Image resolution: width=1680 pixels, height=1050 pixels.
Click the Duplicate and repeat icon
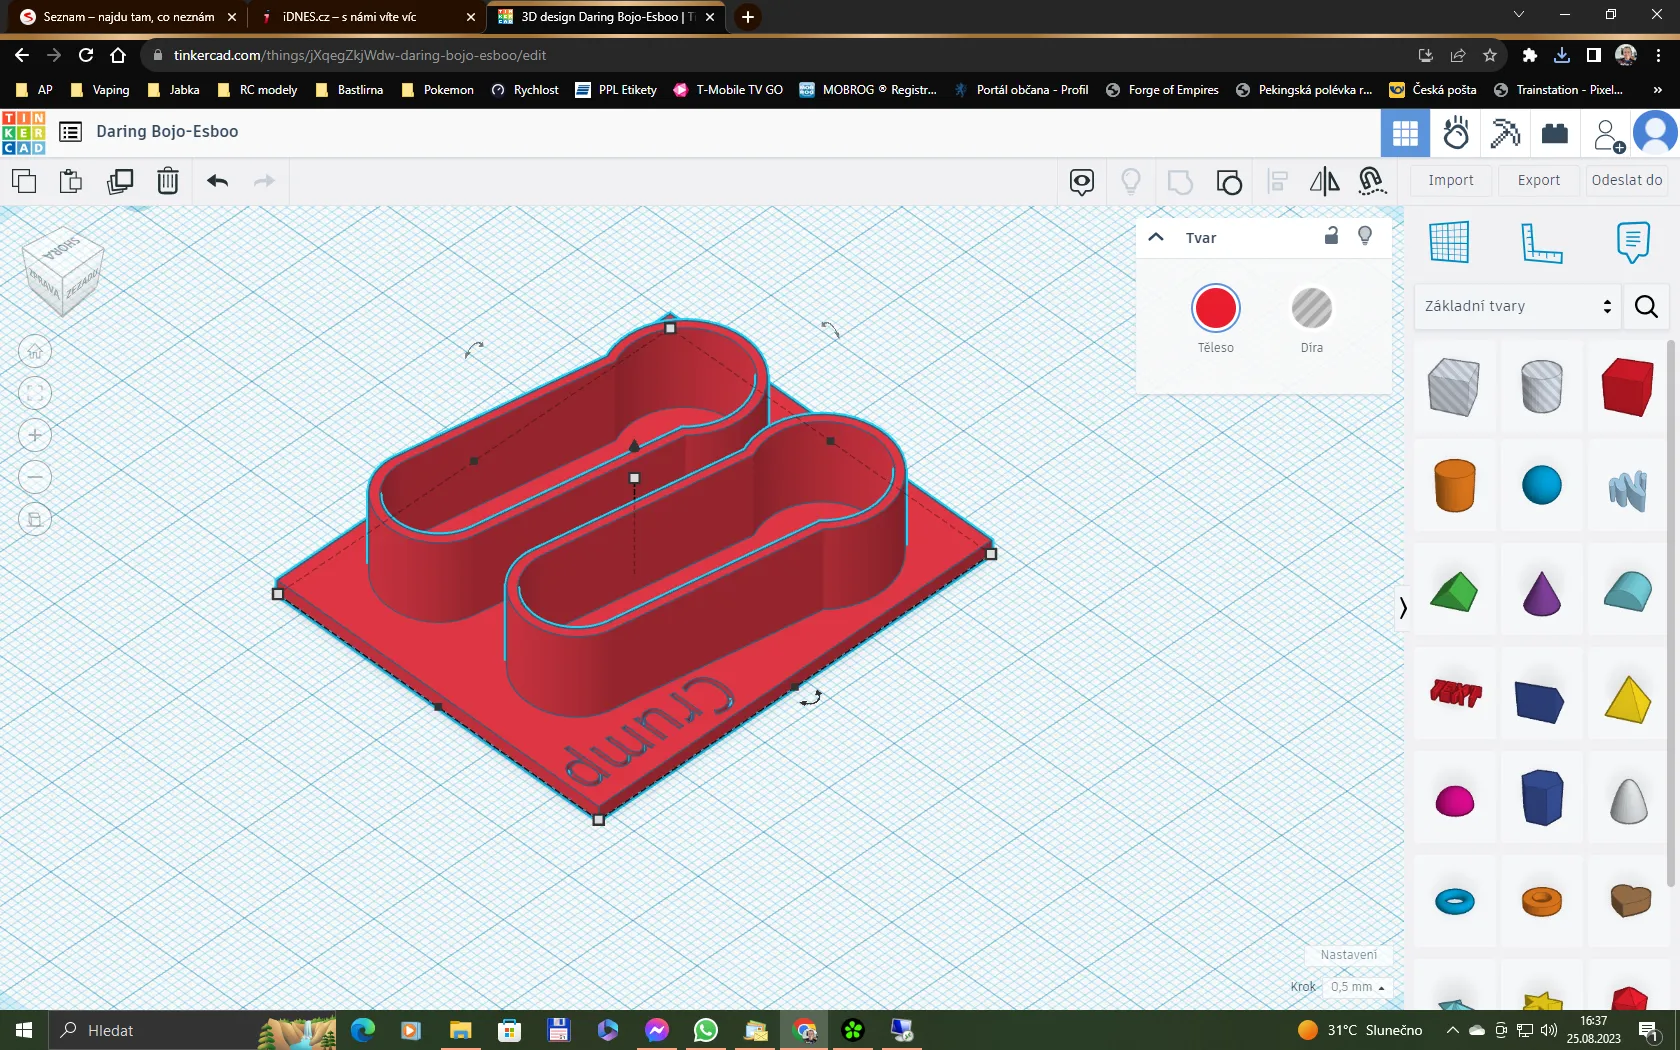(x=120, y=181)
